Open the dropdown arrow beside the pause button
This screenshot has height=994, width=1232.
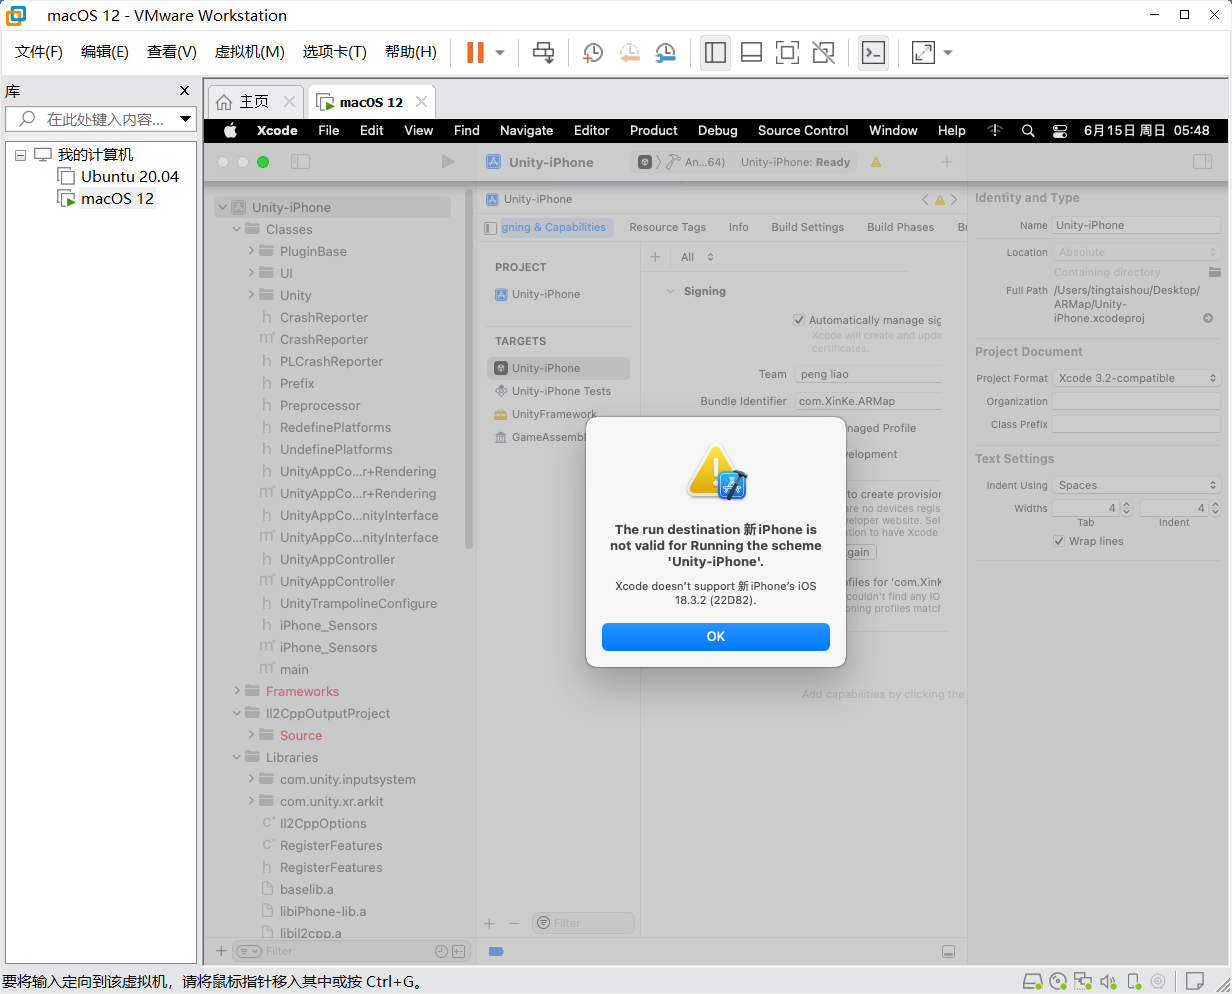500,53
